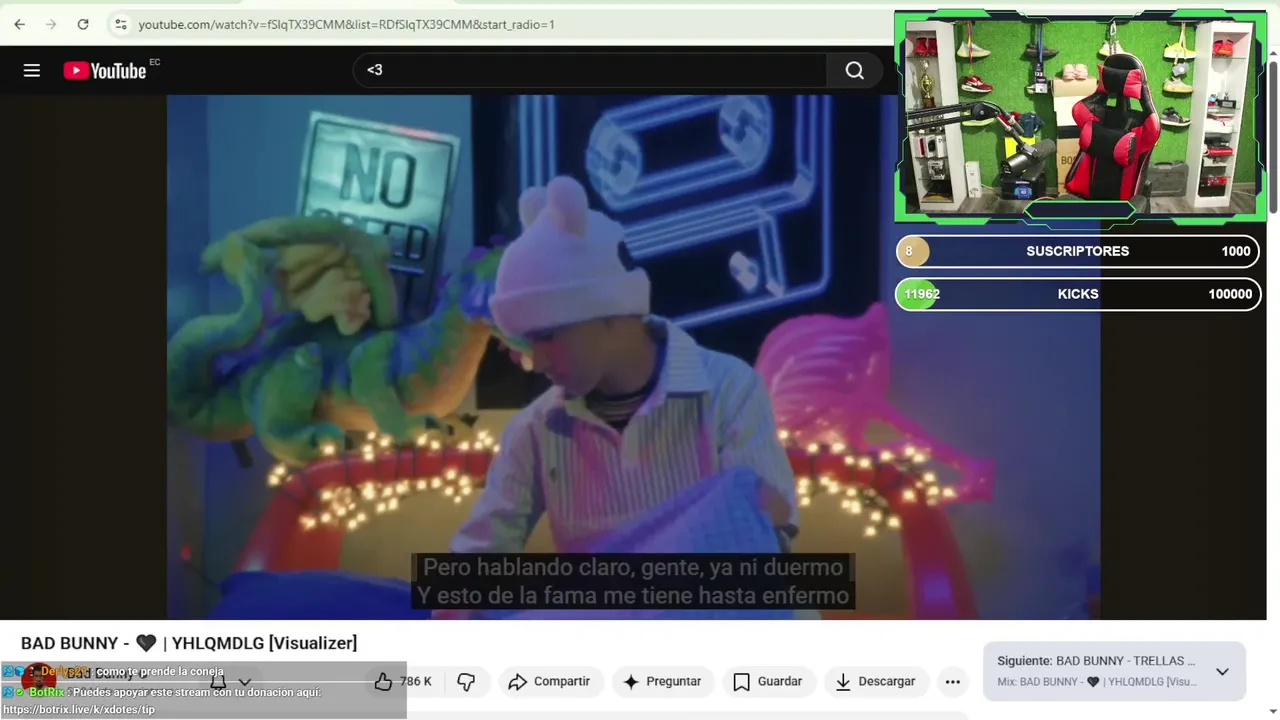Image resolution: width=1280 pixels, height=720 pixels.
Task: Like the video with thumbs-up icon
Action: pos(402,681)
